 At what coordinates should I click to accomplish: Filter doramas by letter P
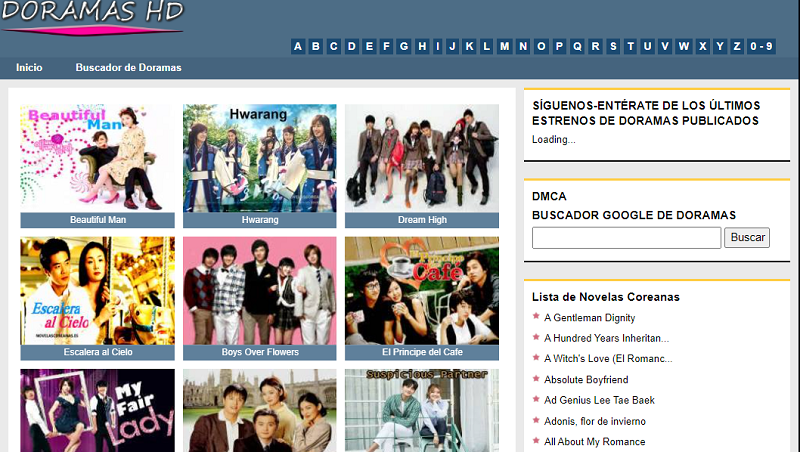coord(559,46)
